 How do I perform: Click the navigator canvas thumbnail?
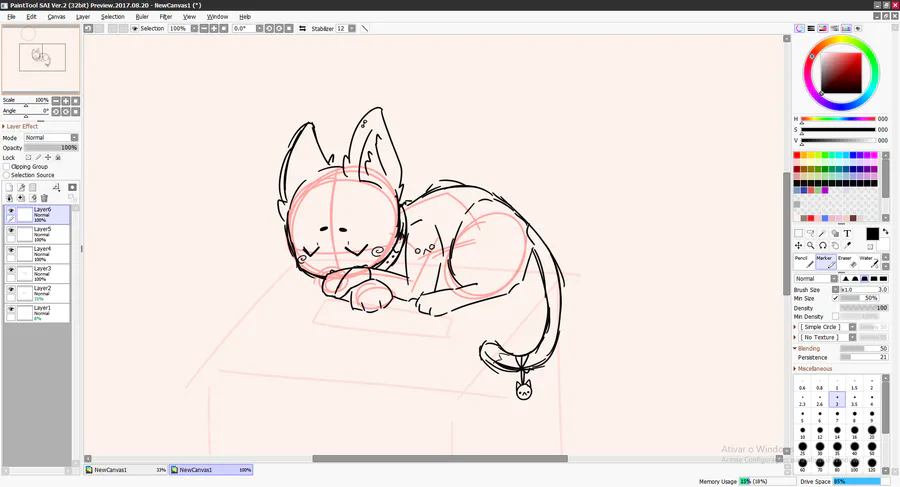pos(41,59)
